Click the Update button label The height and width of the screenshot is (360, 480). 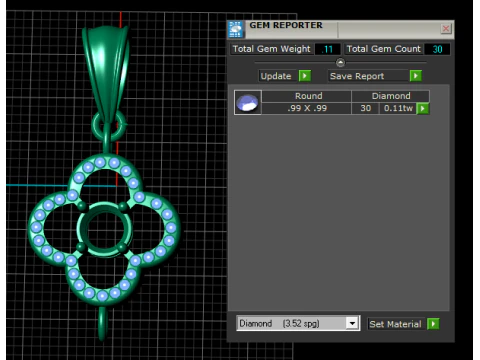pos(276,76)
